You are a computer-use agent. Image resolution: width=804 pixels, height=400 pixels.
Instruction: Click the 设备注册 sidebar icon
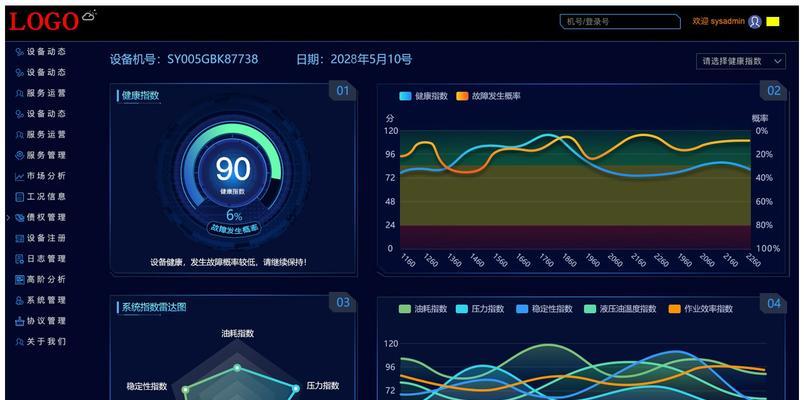pyautogui.click(x=20, y=238)
